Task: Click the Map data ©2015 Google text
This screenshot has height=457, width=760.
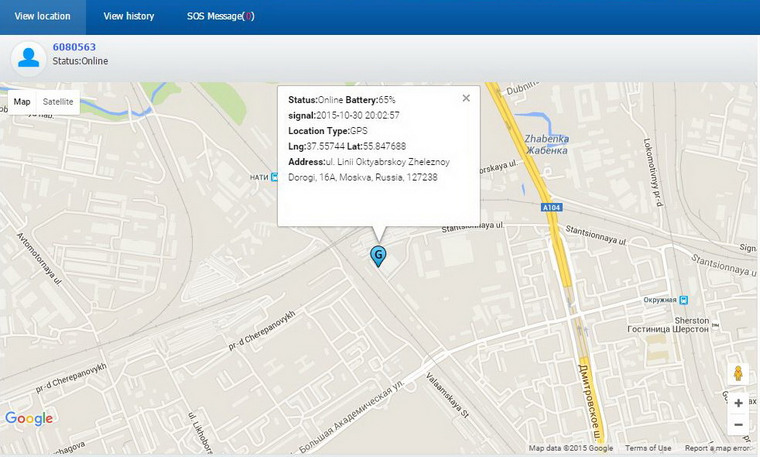Action: pyautogui.click(x=570, y=448)
